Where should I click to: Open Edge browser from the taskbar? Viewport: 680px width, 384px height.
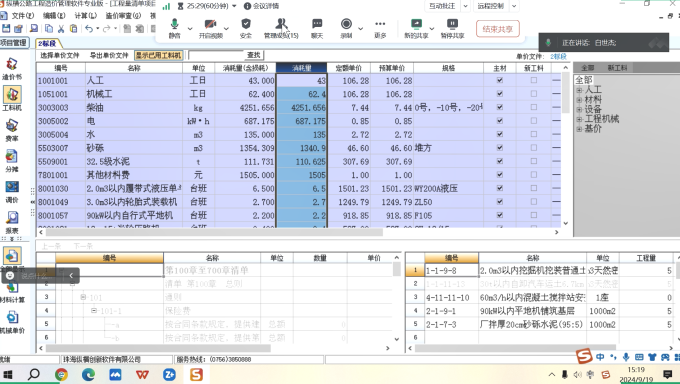[88, 374]
